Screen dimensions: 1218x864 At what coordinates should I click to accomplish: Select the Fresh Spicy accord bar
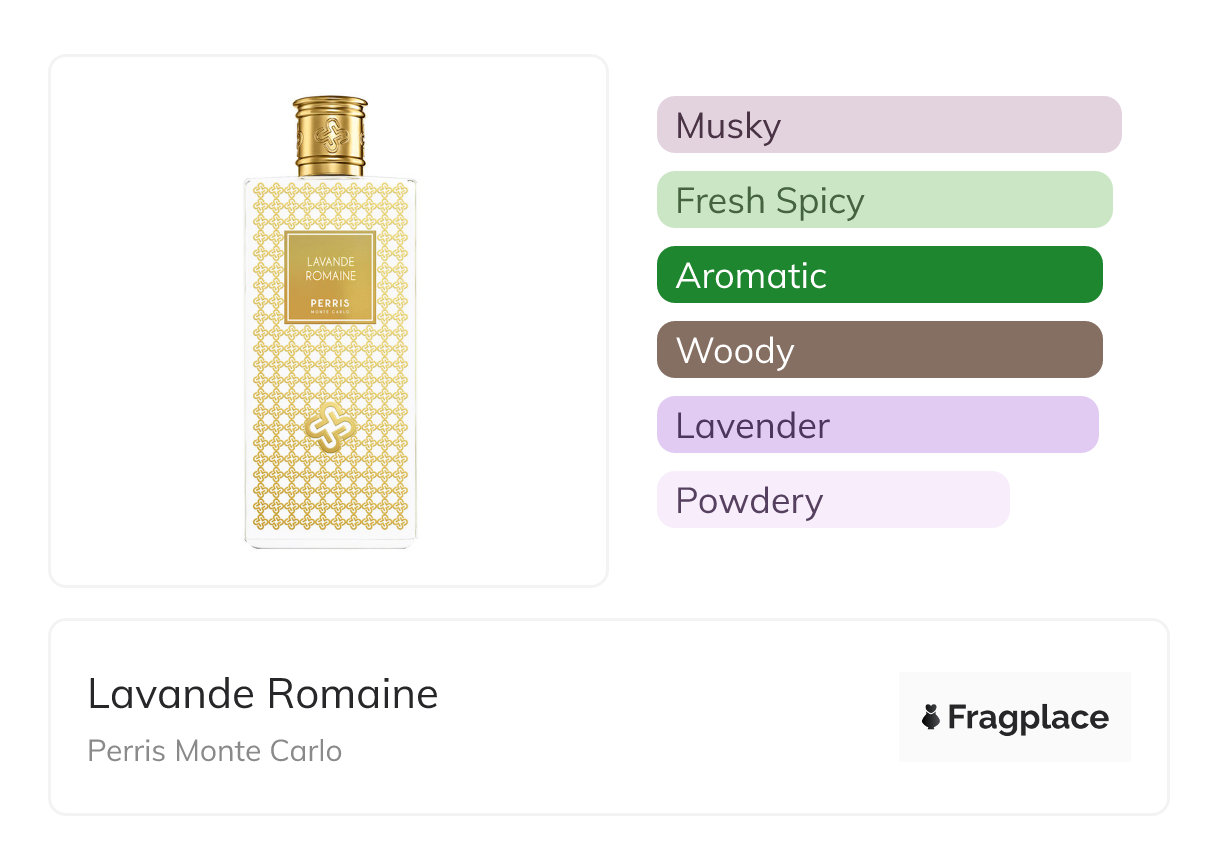[884, 200]
